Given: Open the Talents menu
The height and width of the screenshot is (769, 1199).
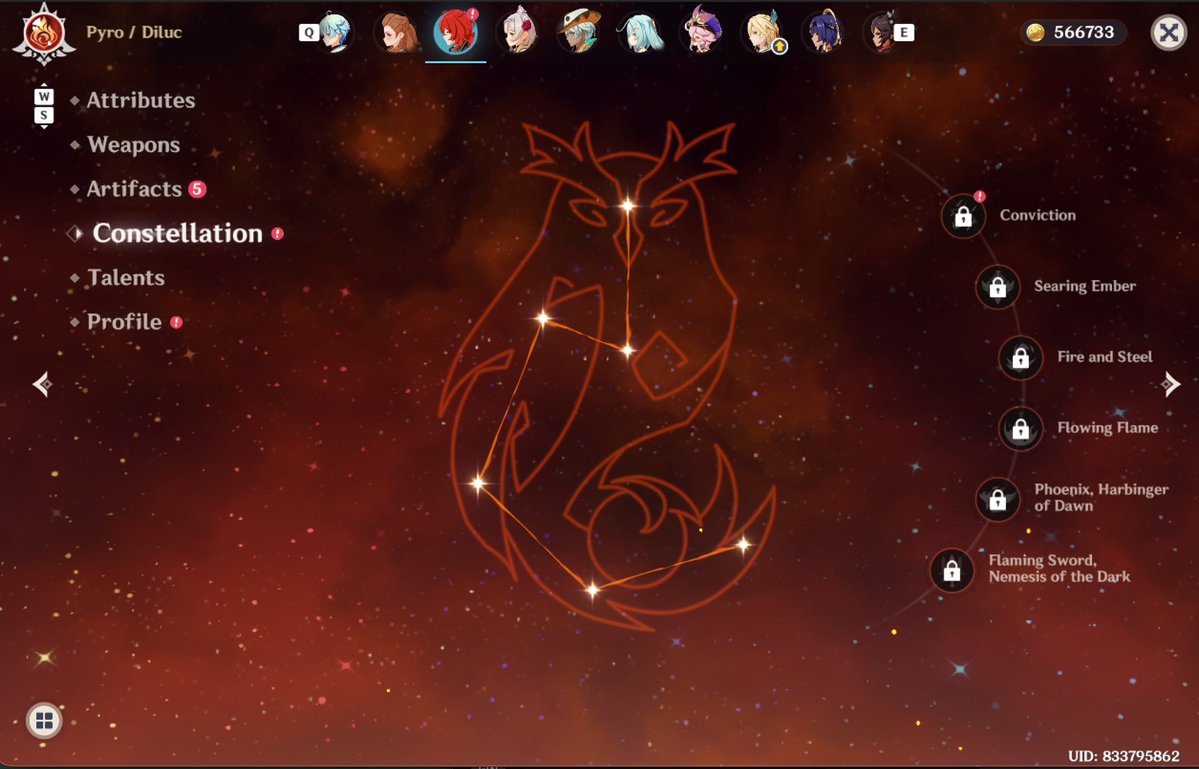Looking at the screenshot, I should tap(126, 277).
